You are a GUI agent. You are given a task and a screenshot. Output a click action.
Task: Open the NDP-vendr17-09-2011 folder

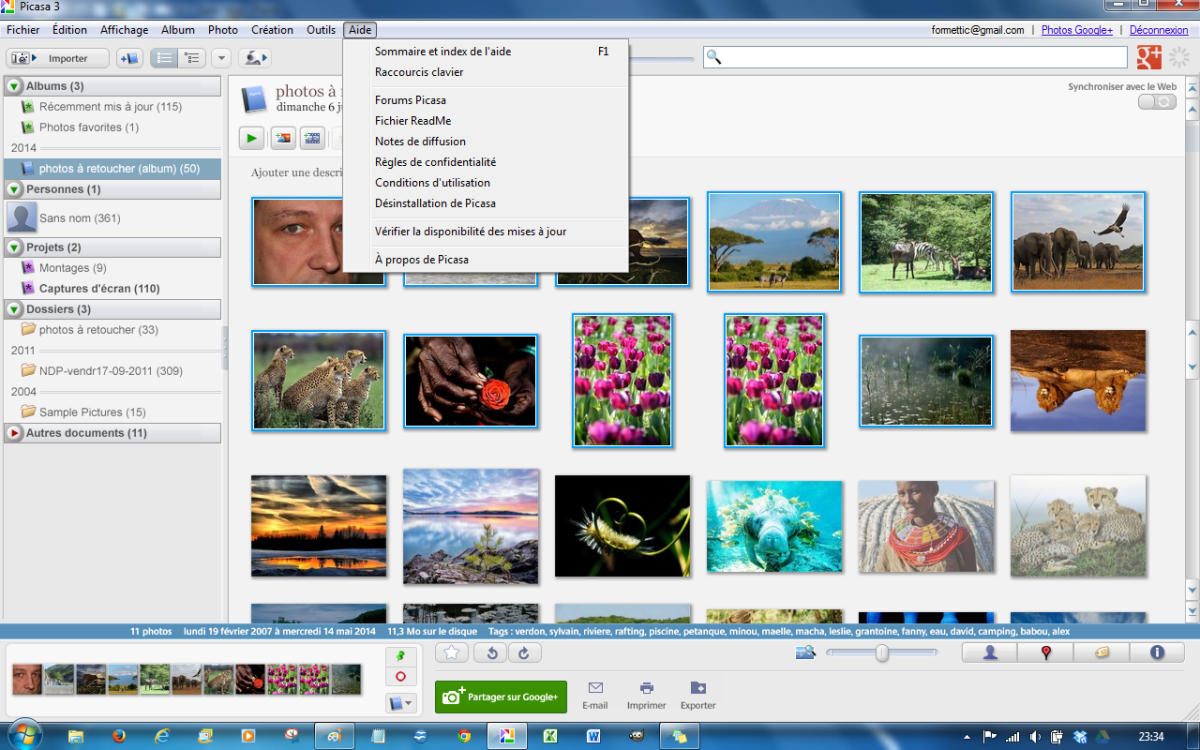click(110, 371)
